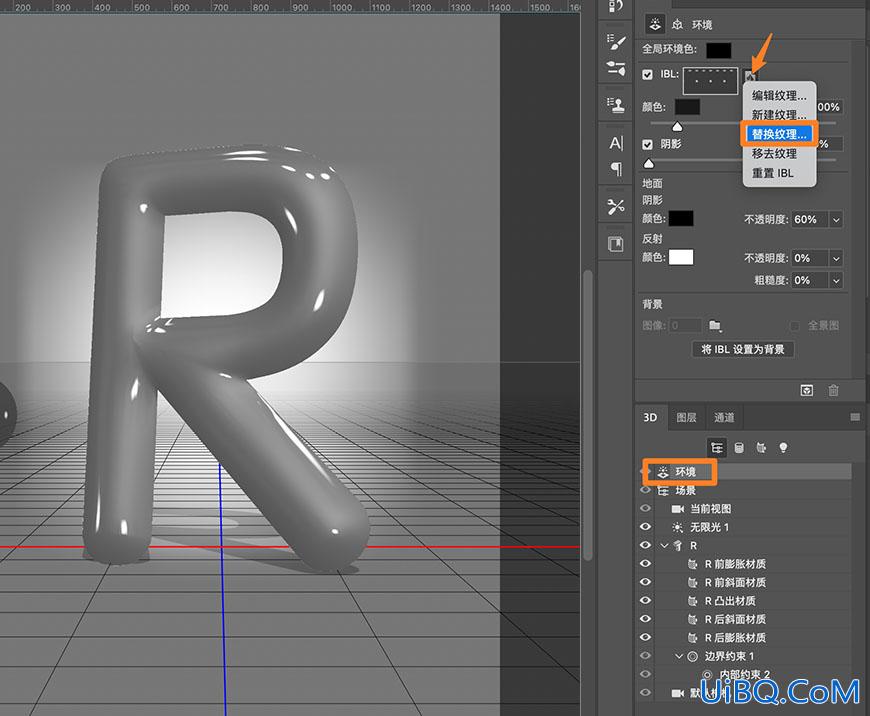Click the background image folder icon
The height and width of the screenshot is (716, 870).
[715, 326]
